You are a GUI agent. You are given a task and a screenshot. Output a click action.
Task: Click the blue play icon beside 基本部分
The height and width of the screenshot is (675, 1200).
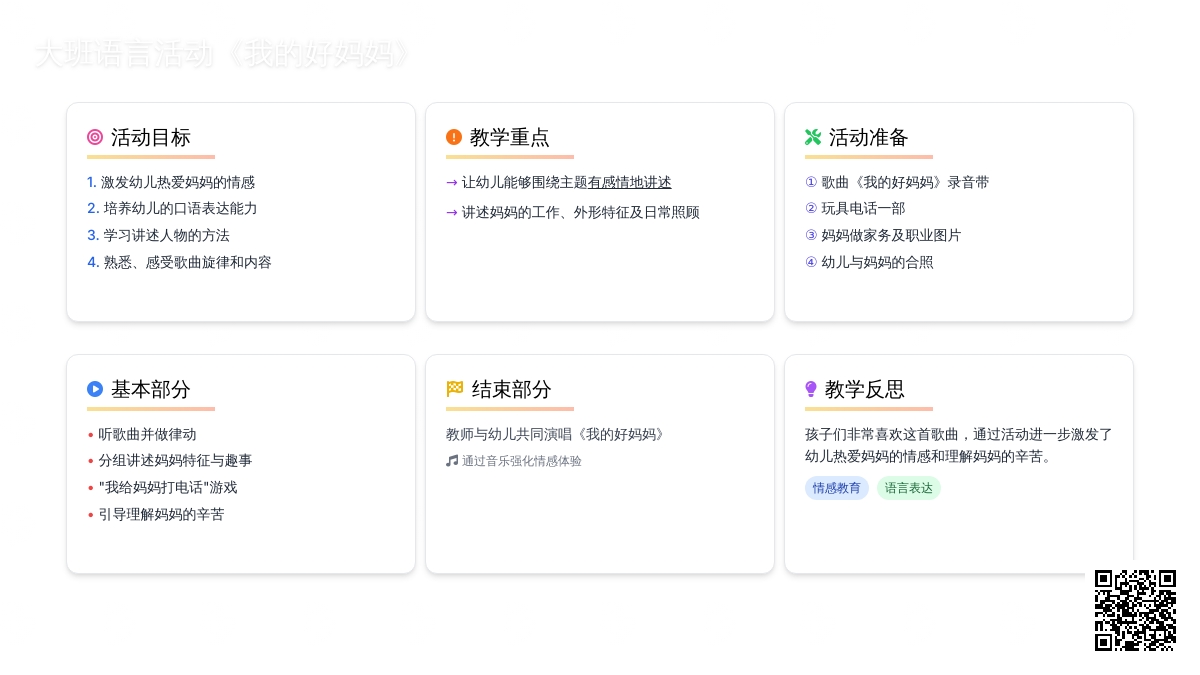pyautogui.click(x=95, y=389)
